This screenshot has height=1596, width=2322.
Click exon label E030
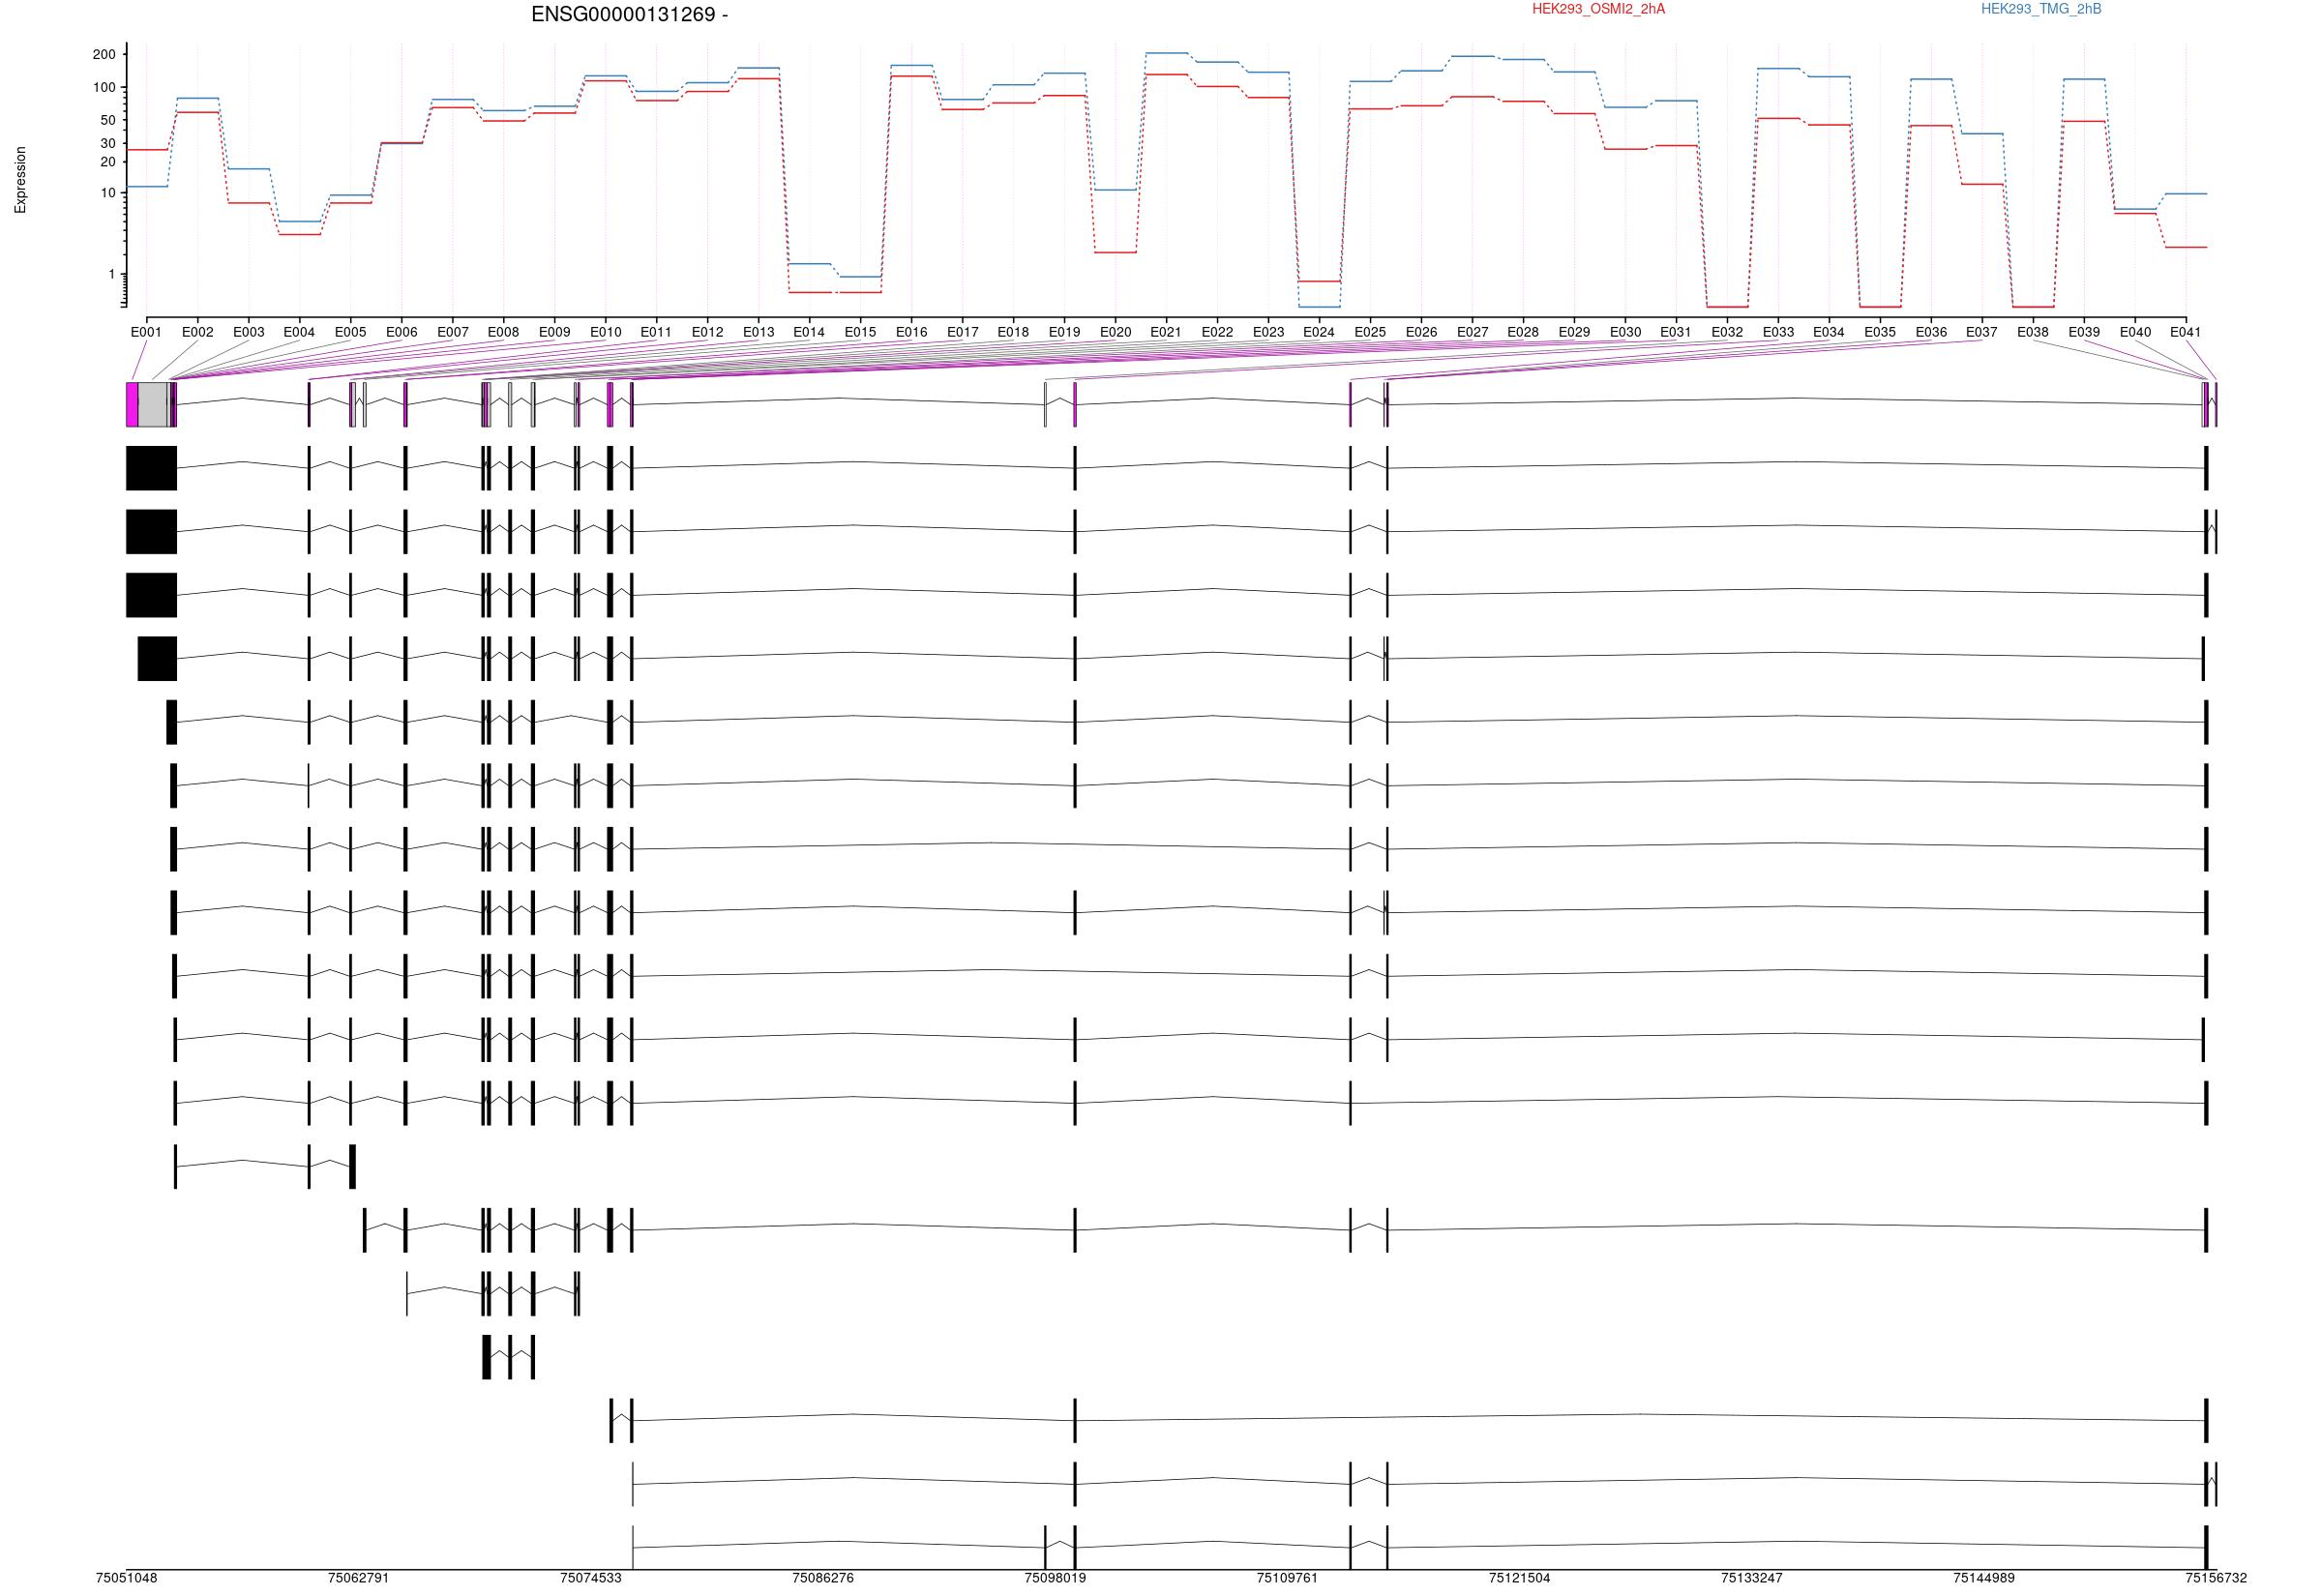pos(1625,332)
